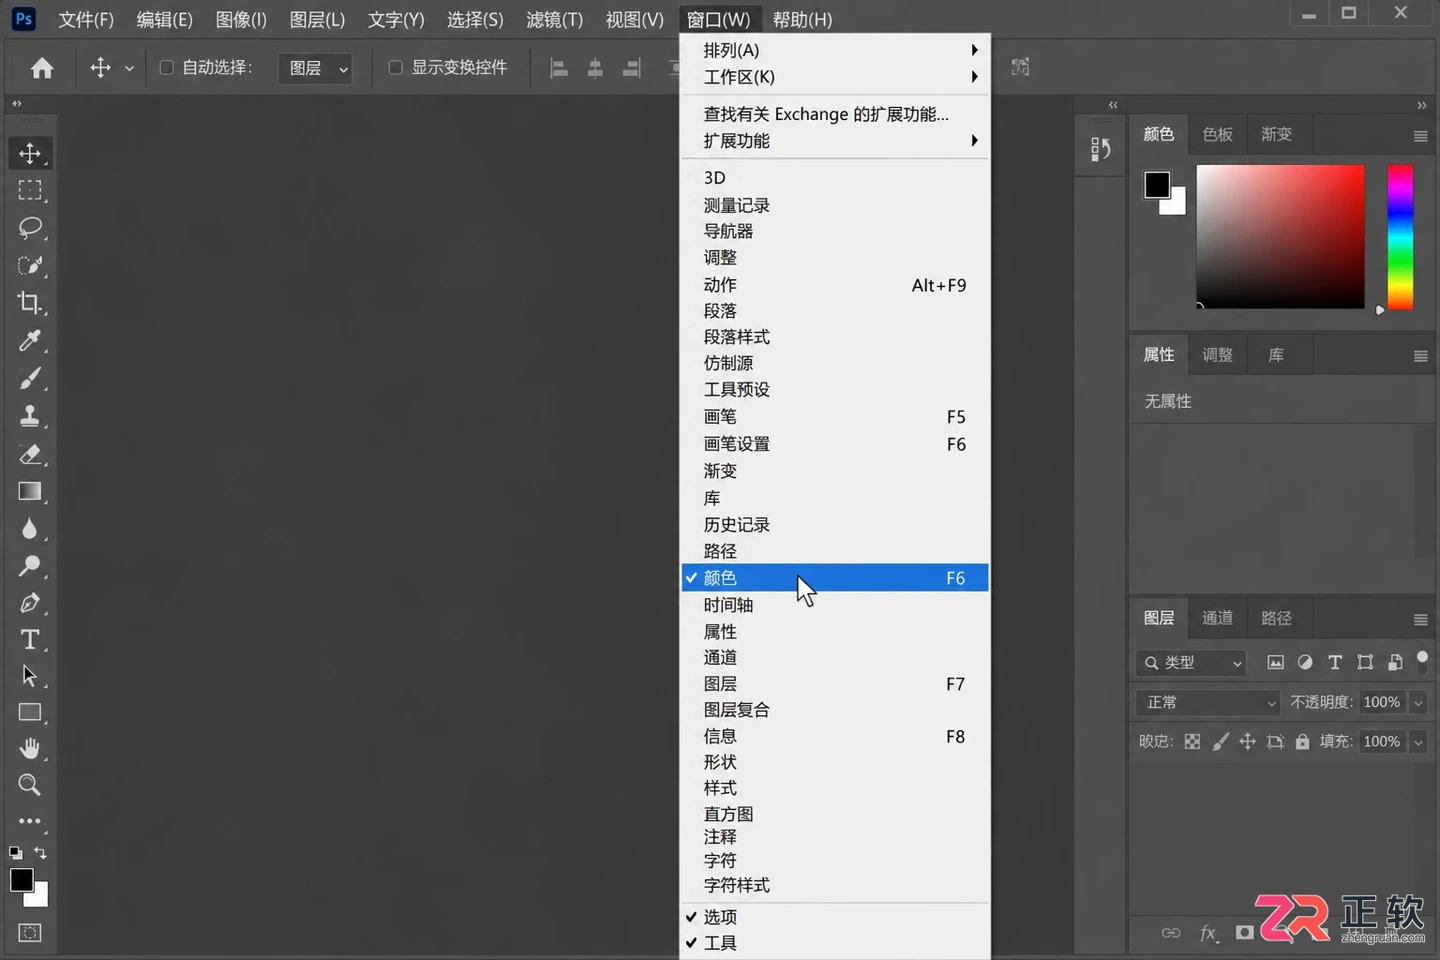Click the foreground color swatch in Color panel
Image resolution: width=1440 pixels, height=960 pixels.
[x=1157, y=185]
